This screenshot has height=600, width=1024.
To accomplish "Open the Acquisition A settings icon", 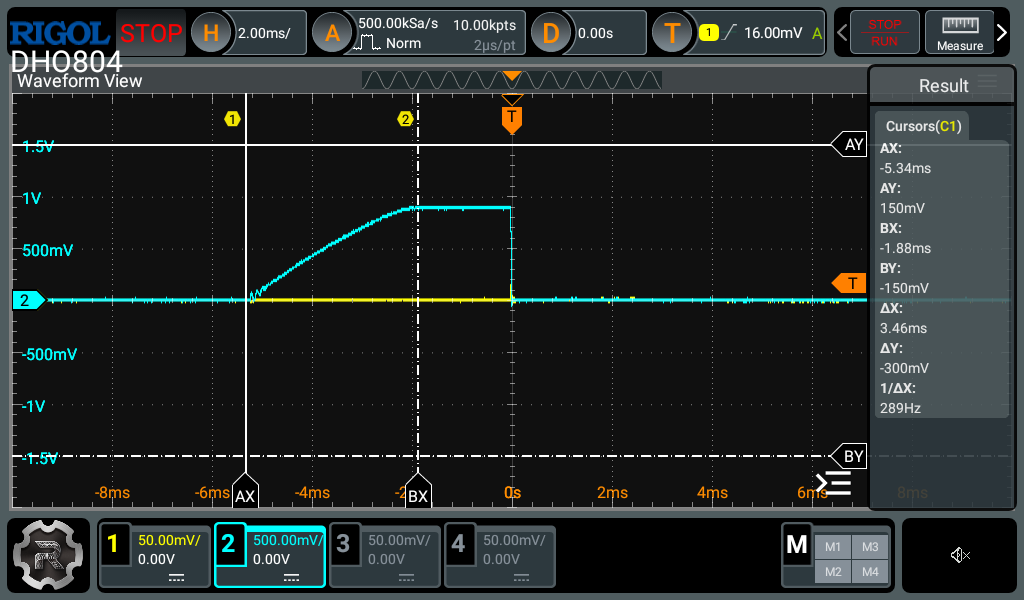I will (332, 33).
